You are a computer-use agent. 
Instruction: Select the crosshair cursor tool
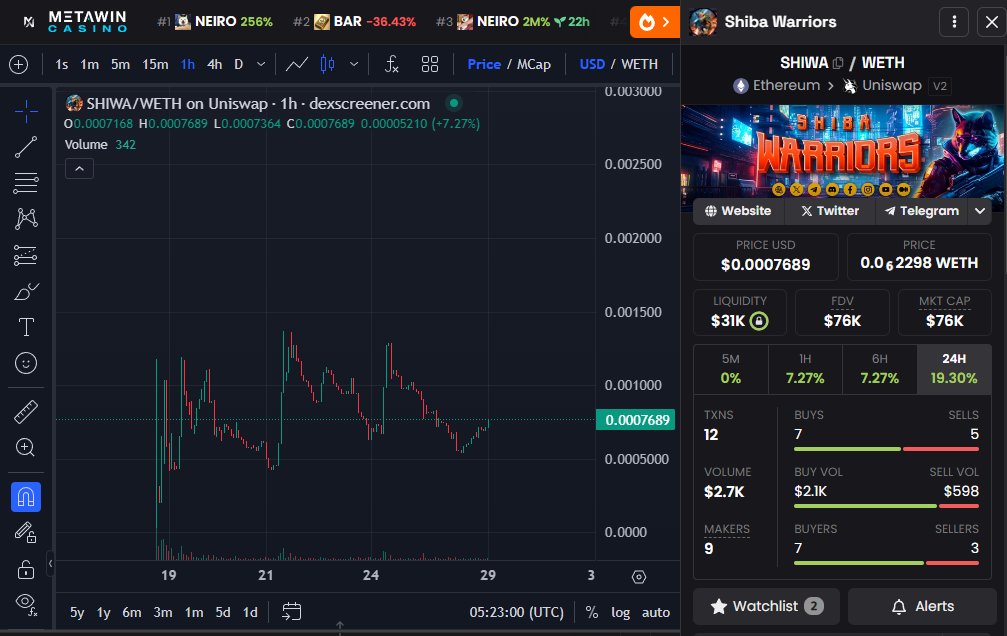[x=26, y=111]
